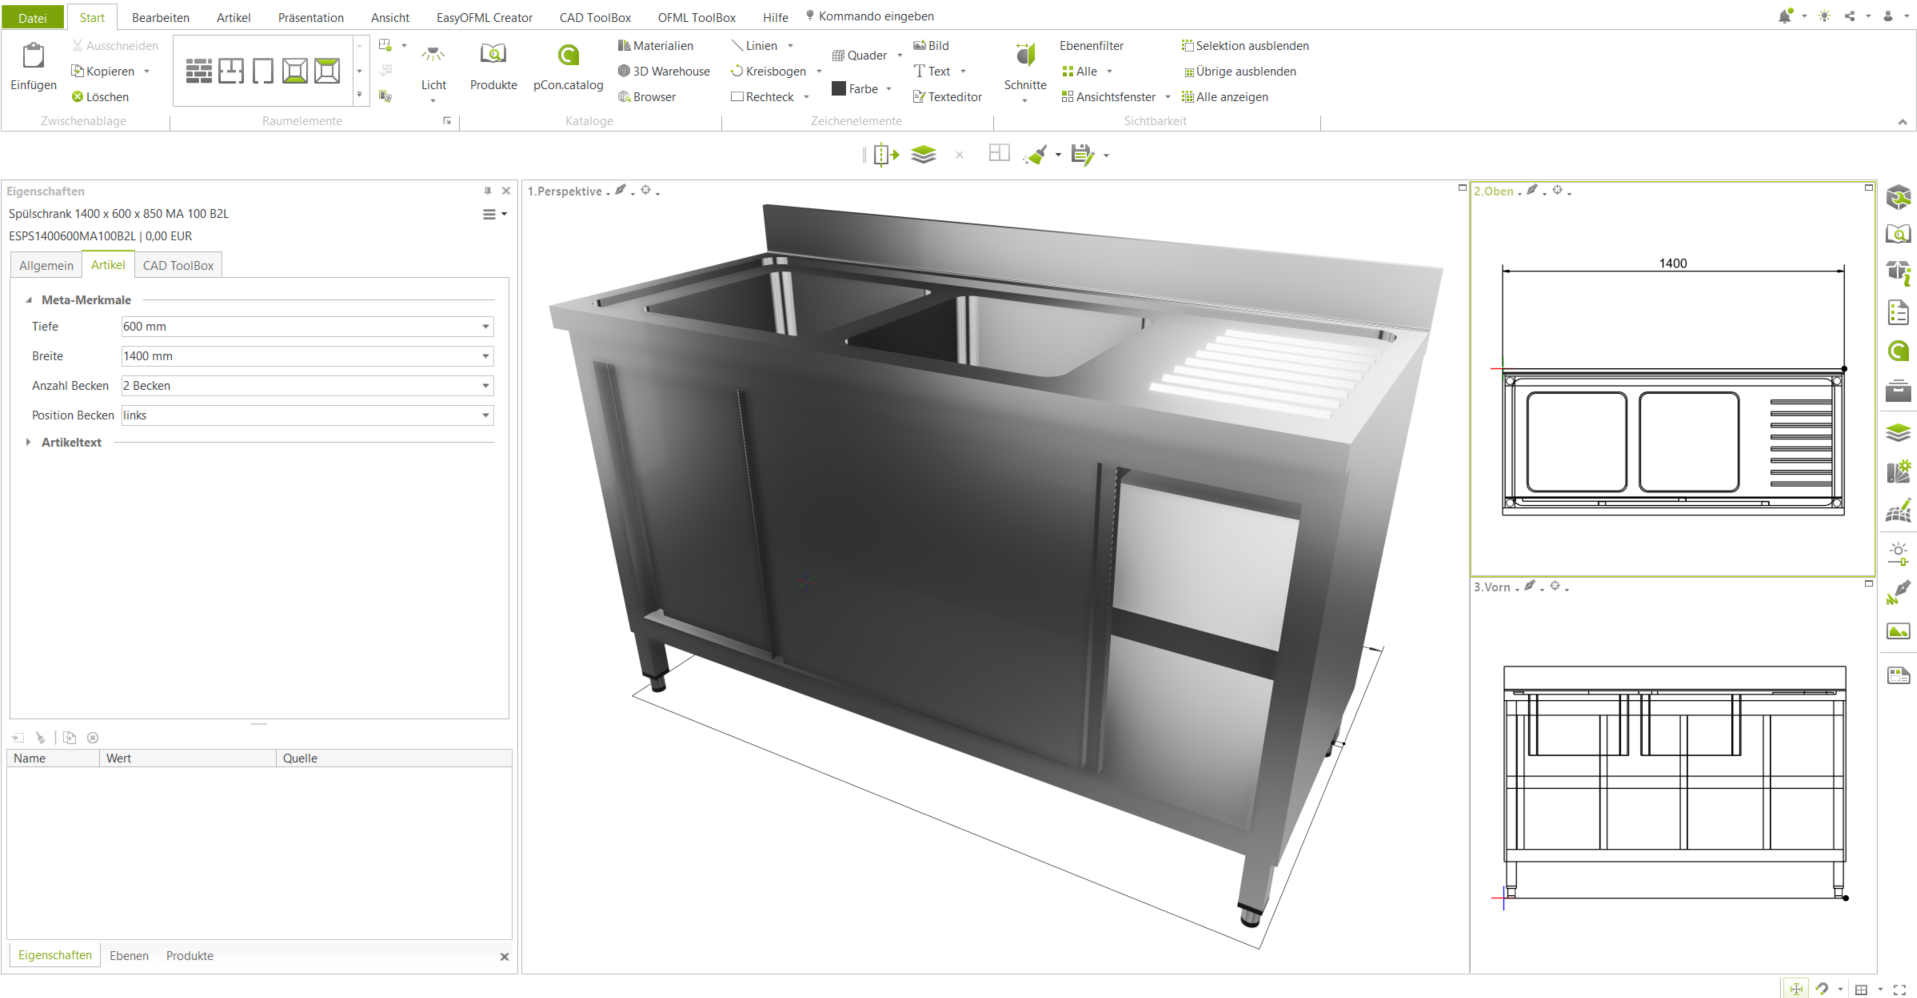Open the Materialien tool

pyautogui.click(x=624, y=45)
